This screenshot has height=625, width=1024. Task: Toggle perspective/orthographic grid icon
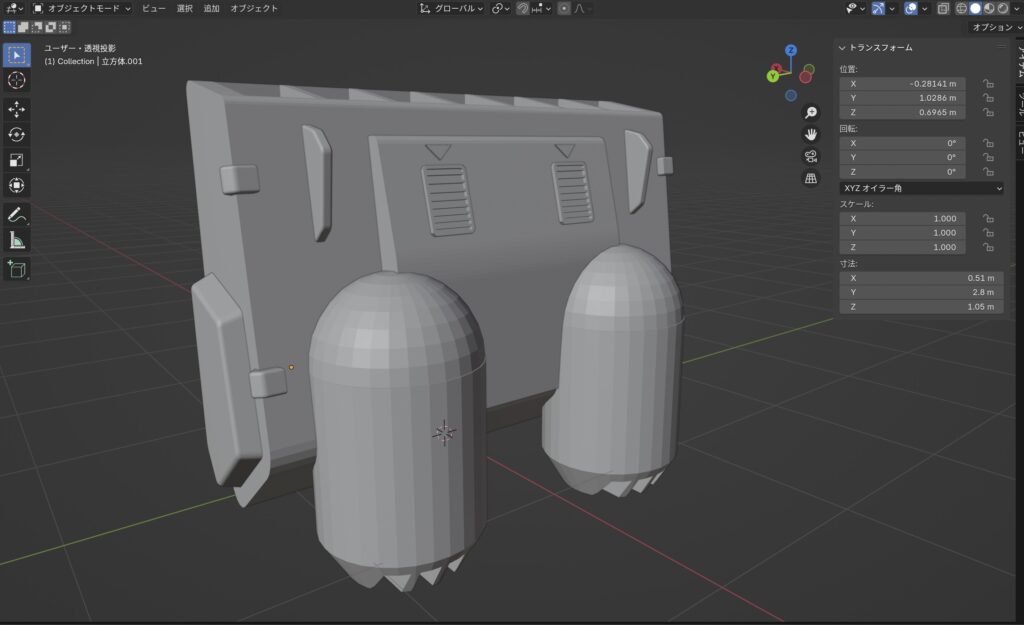[811, 178]
